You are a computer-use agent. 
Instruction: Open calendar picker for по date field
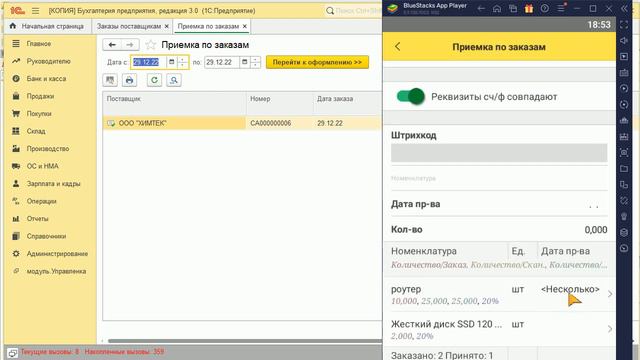244,62
